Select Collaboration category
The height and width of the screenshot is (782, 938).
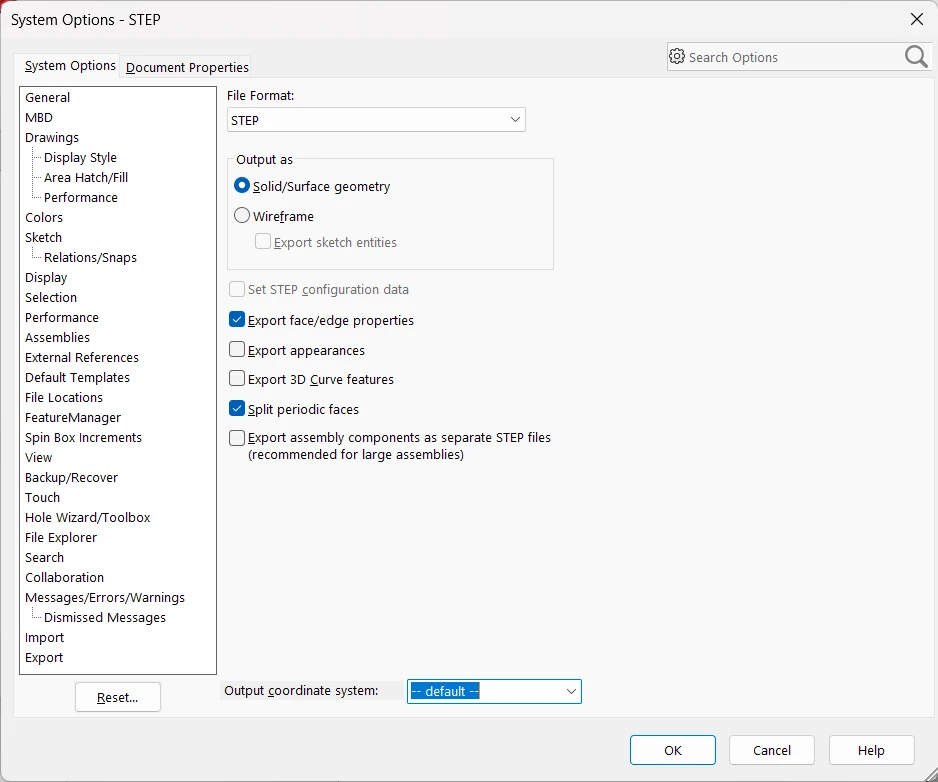click(x=65, y=577)
